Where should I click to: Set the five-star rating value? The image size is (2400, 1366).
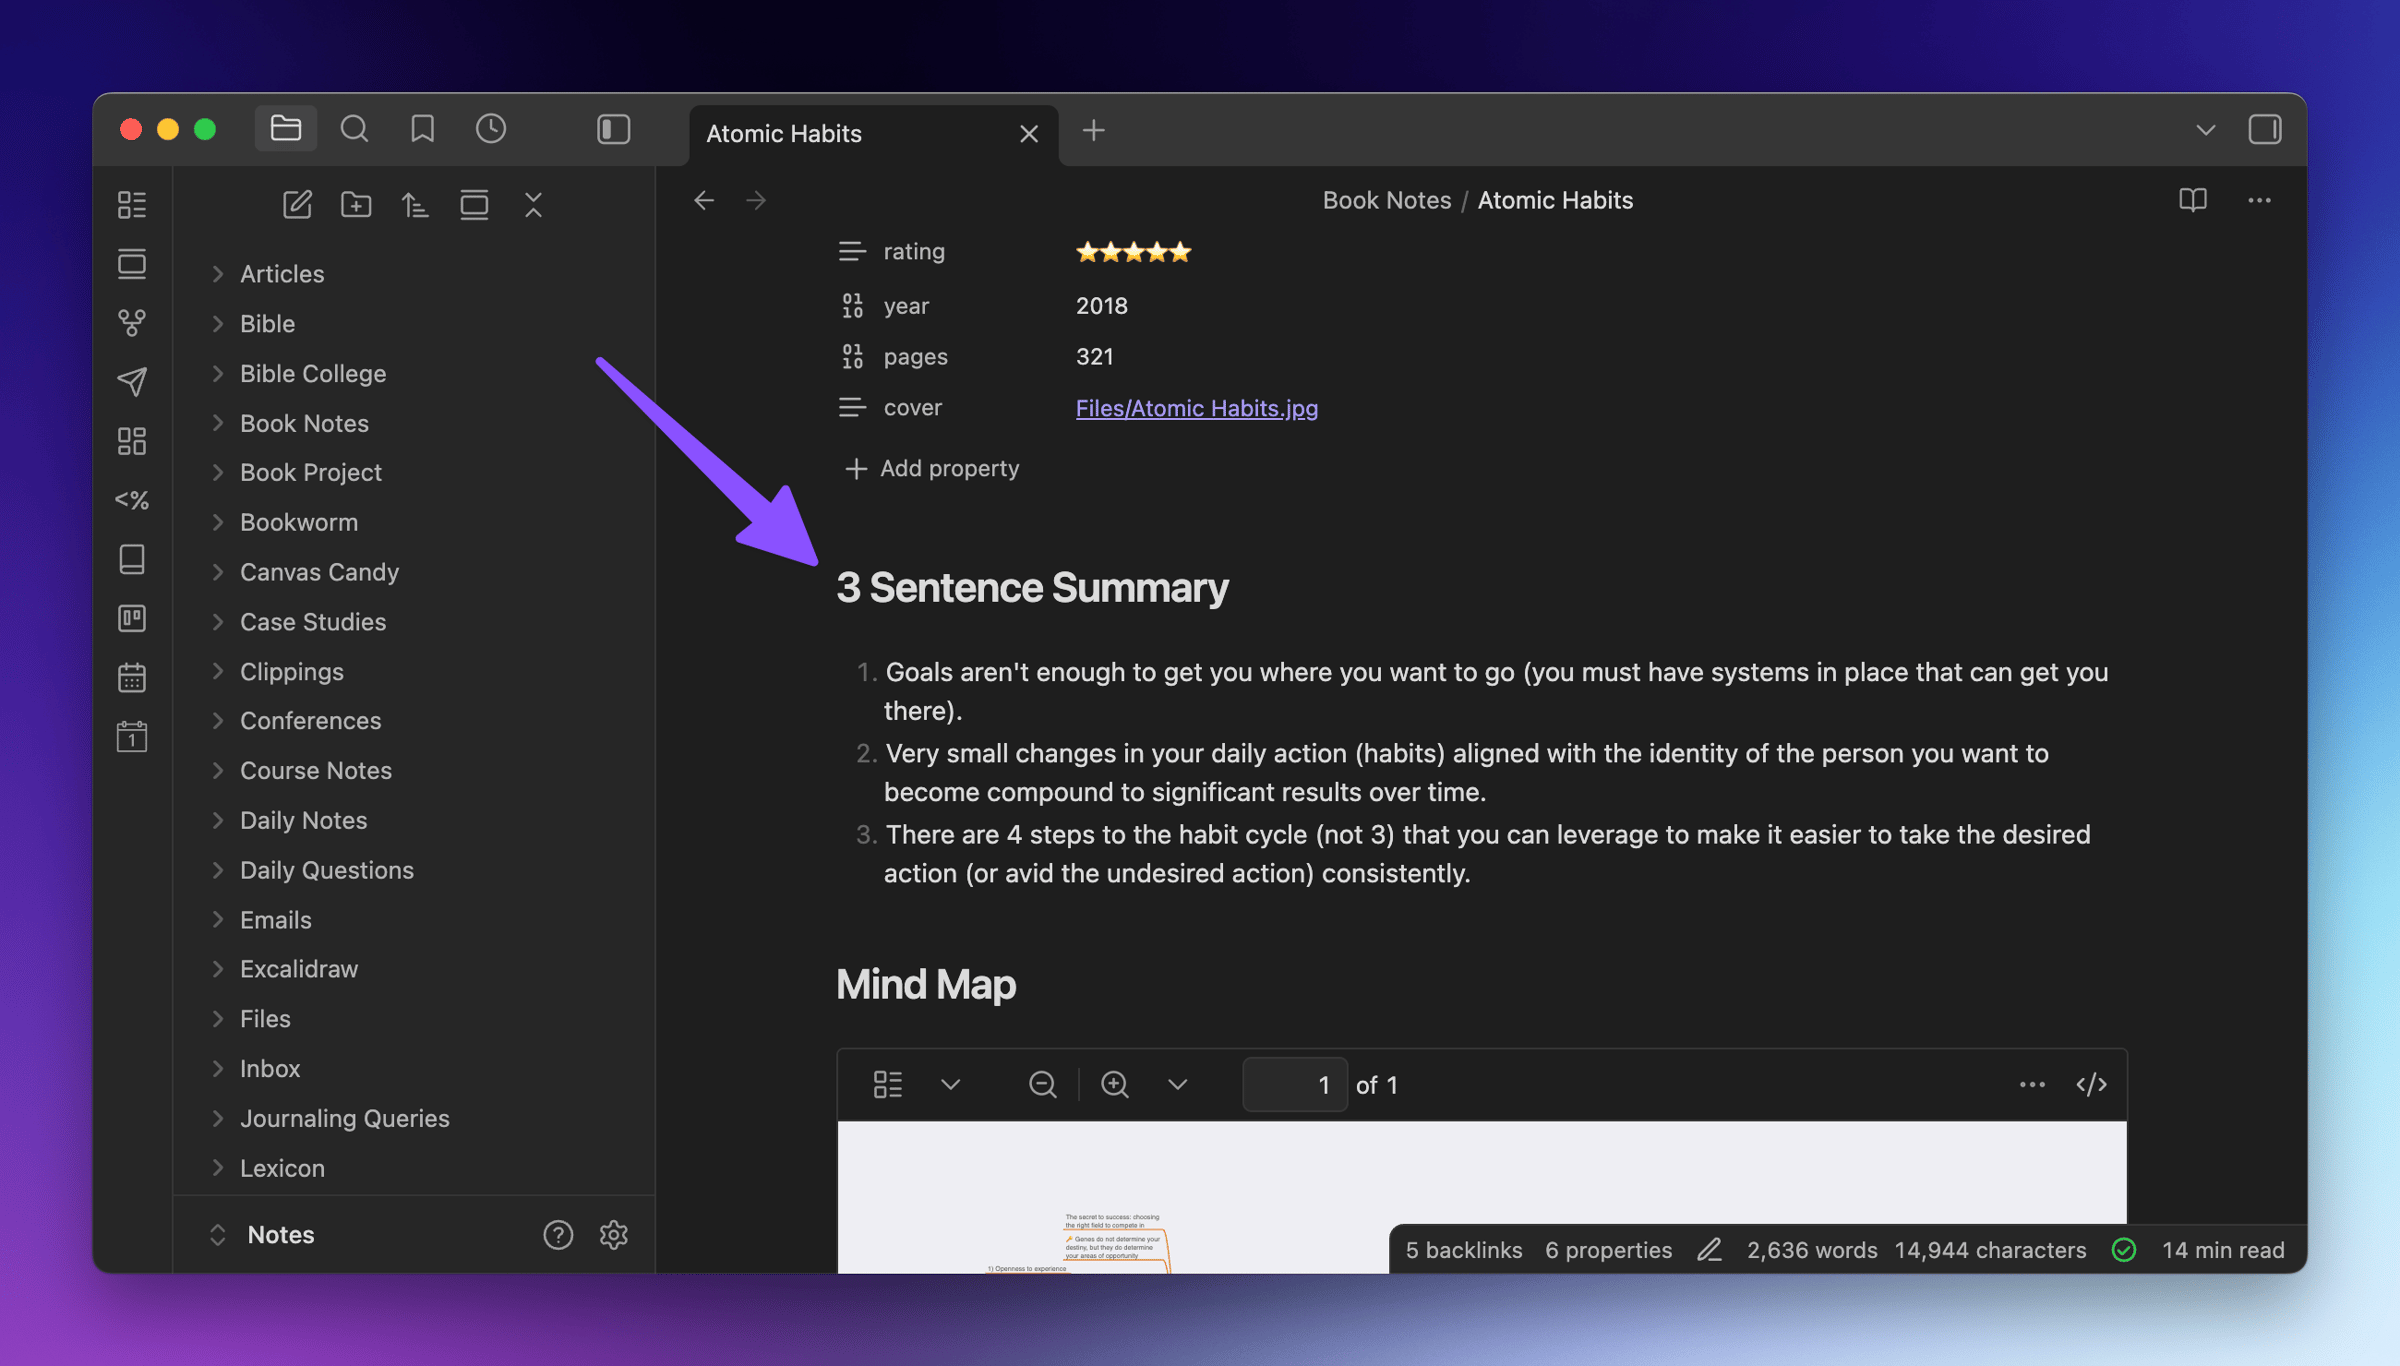(x=1133, y=252)
